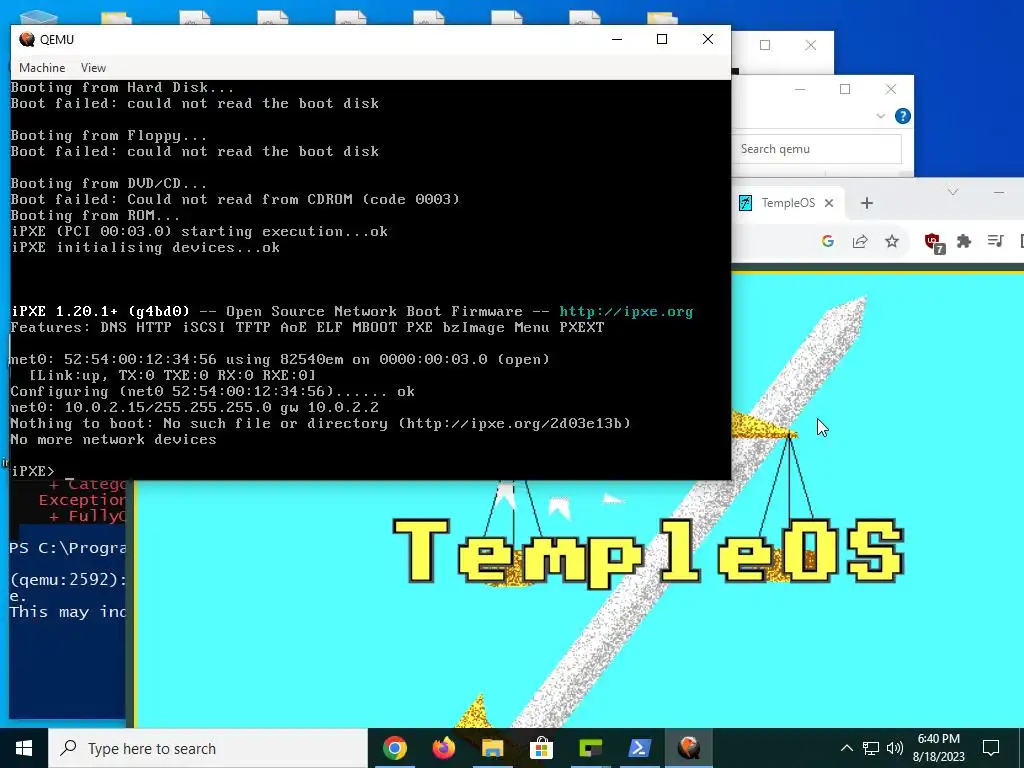1024x768 pixels.
Task: Open Firefox from the taskbar
Action: tap(443, 748)
